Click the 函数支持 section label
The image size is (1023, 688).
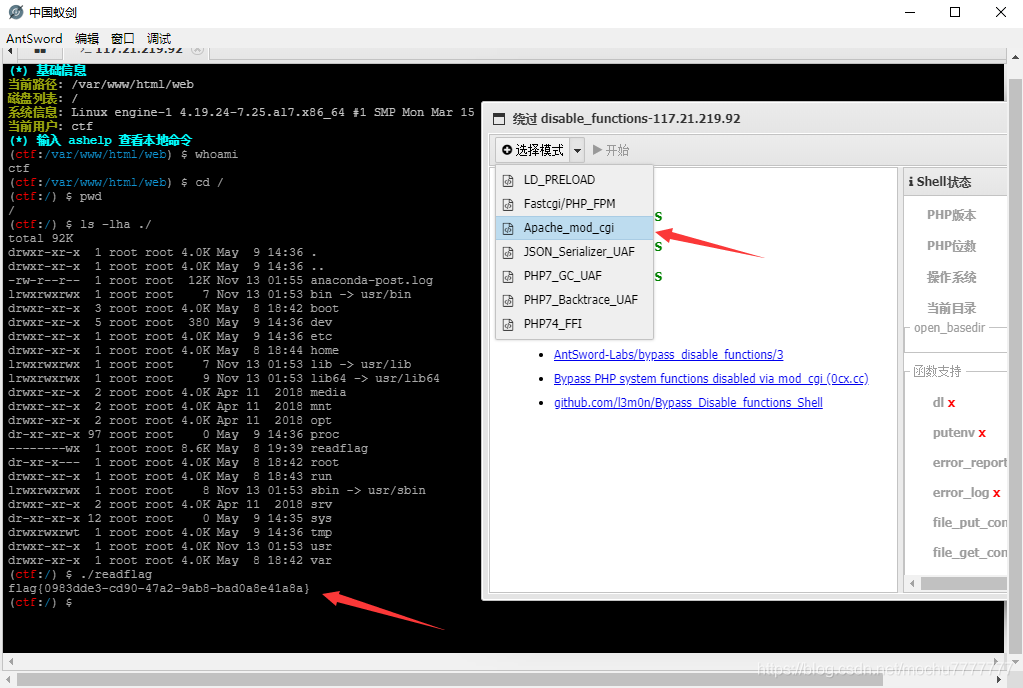(937, 372)
